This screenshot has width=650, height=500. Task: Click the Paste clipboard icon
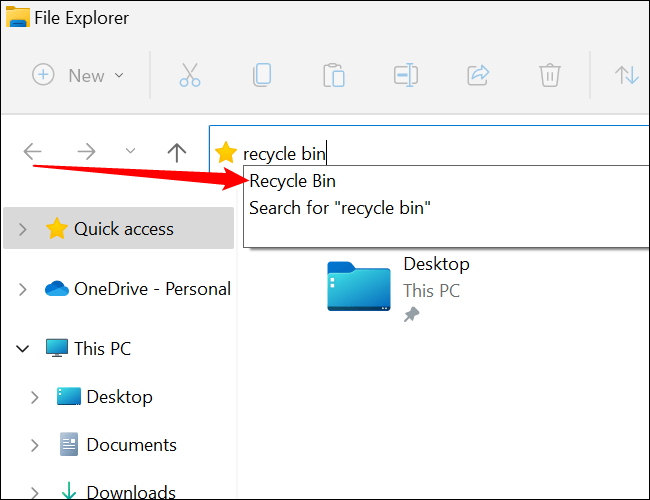[333, 75]
